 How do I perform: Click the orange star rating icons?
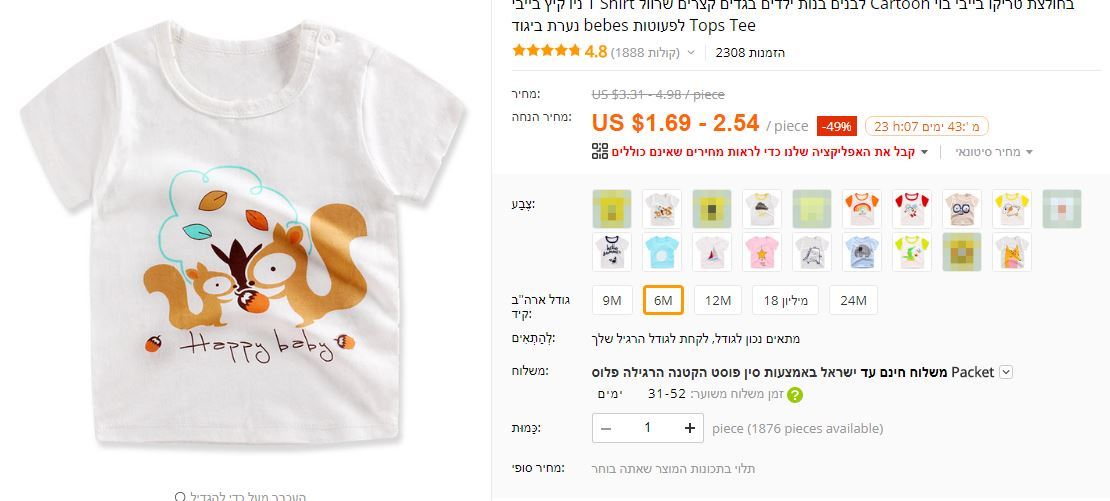(x=546, y=52)
